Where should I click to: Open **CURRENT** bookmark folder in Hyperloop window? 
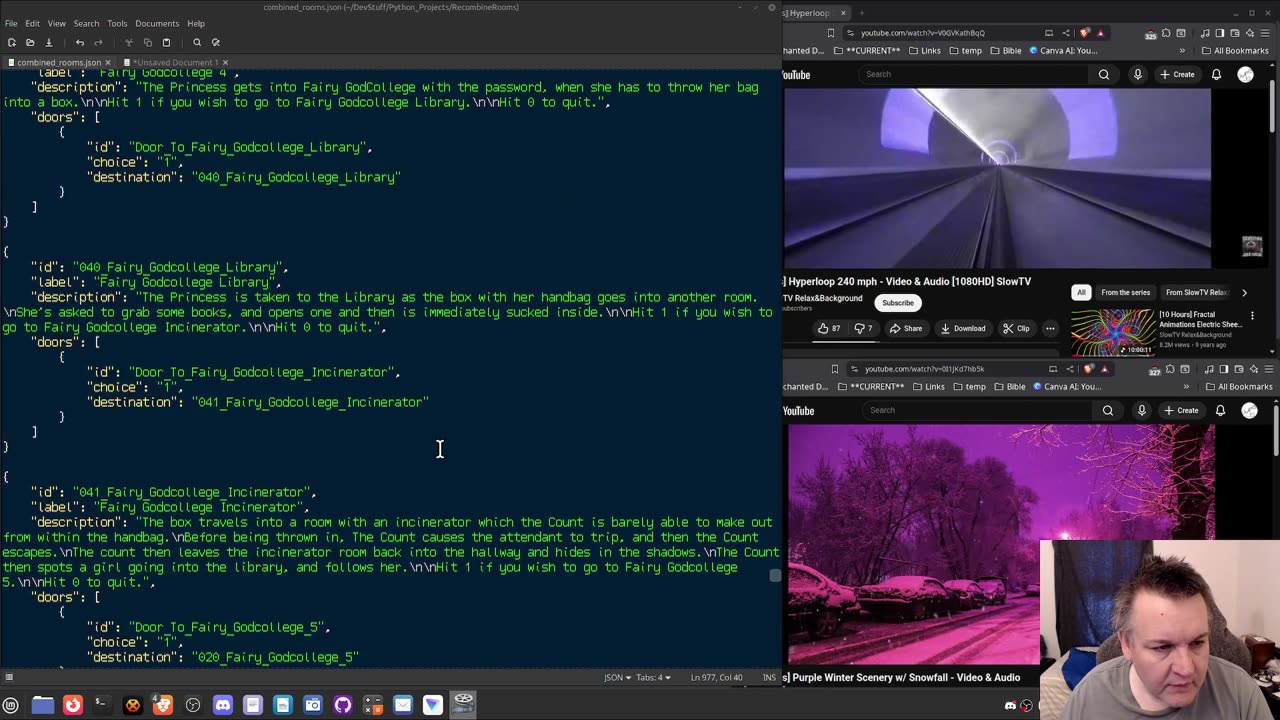[x=867, y=51]
